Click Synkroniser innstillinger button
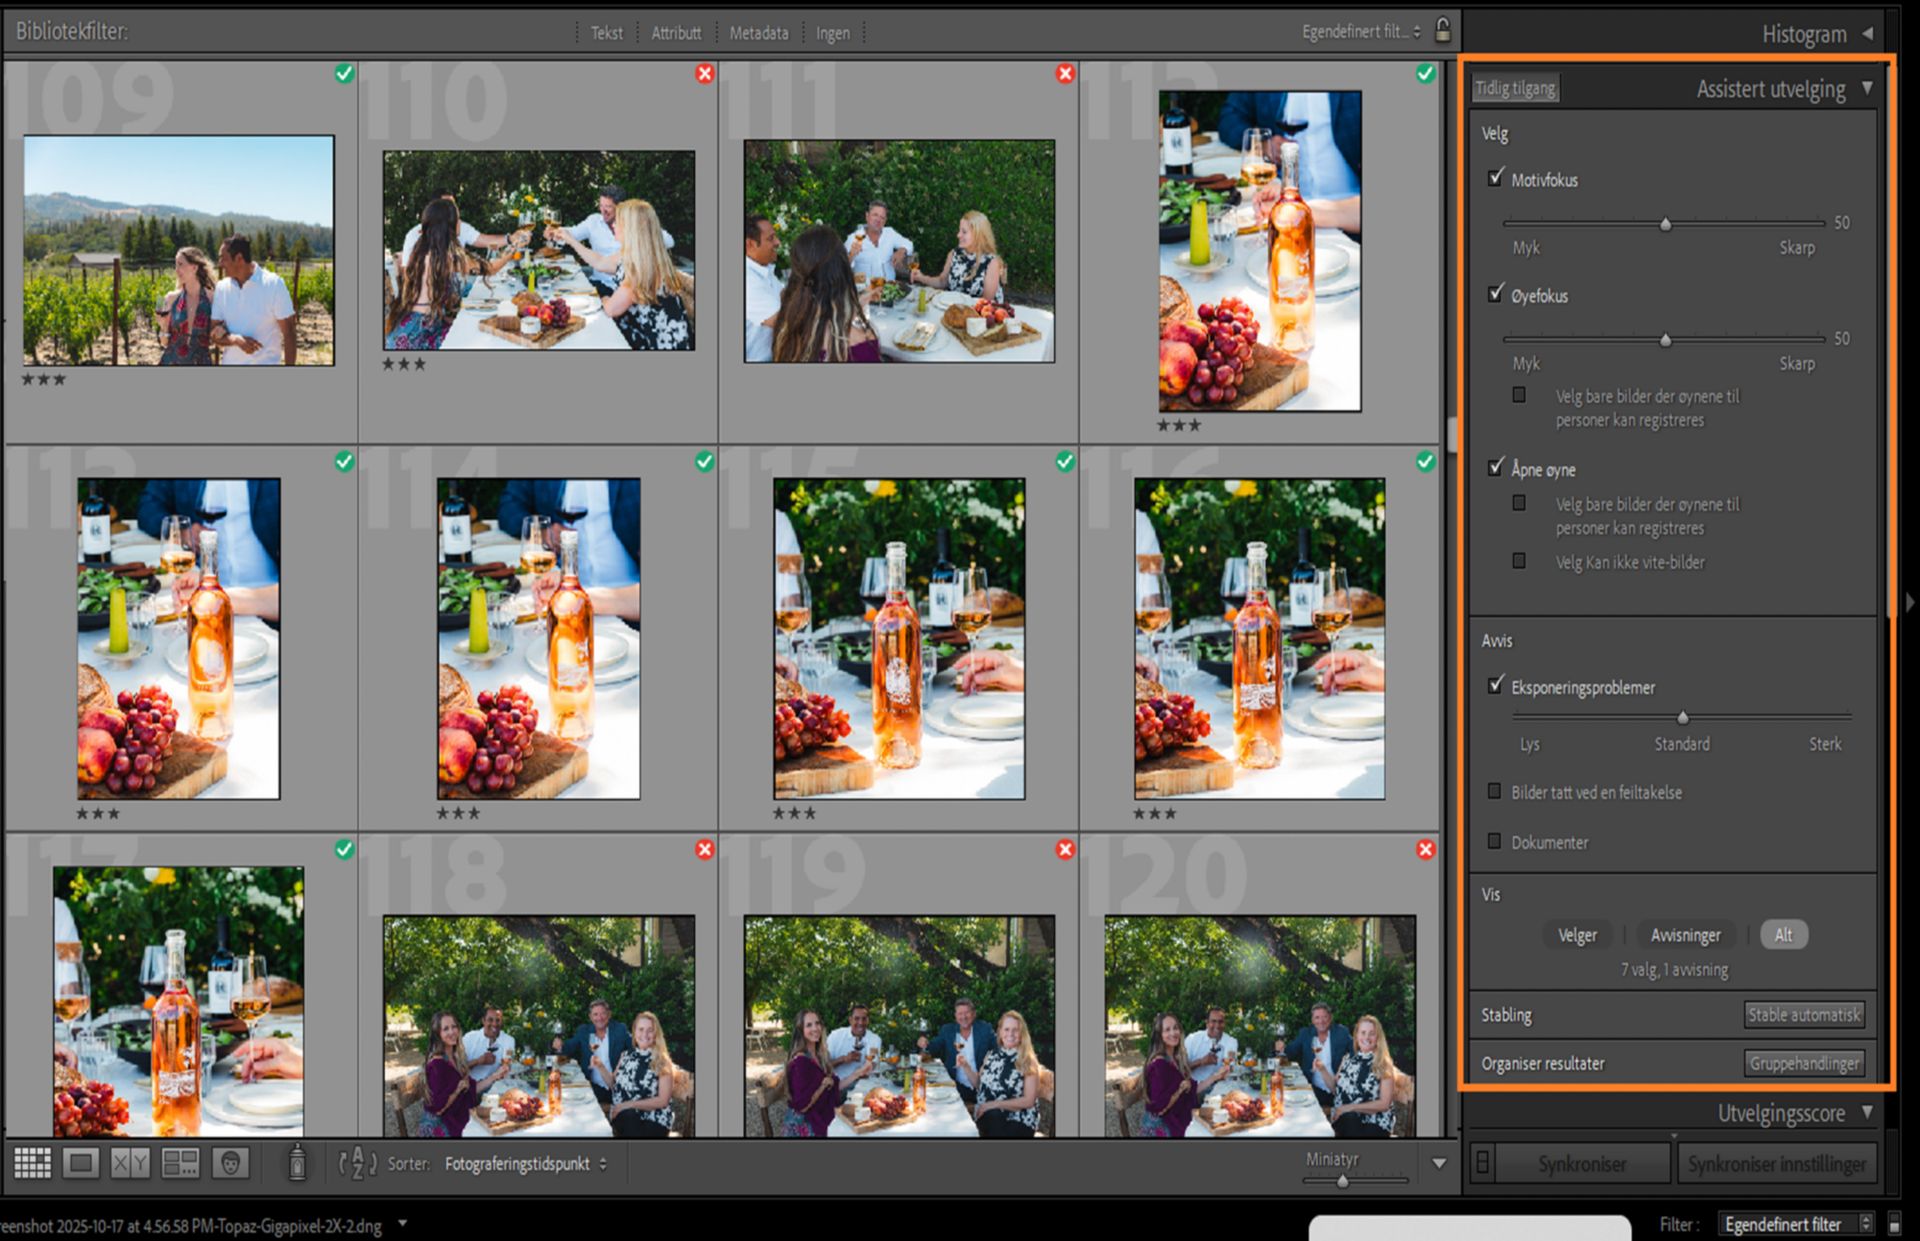Screen dimensions: 1920x1241 coord(1777,1164)
